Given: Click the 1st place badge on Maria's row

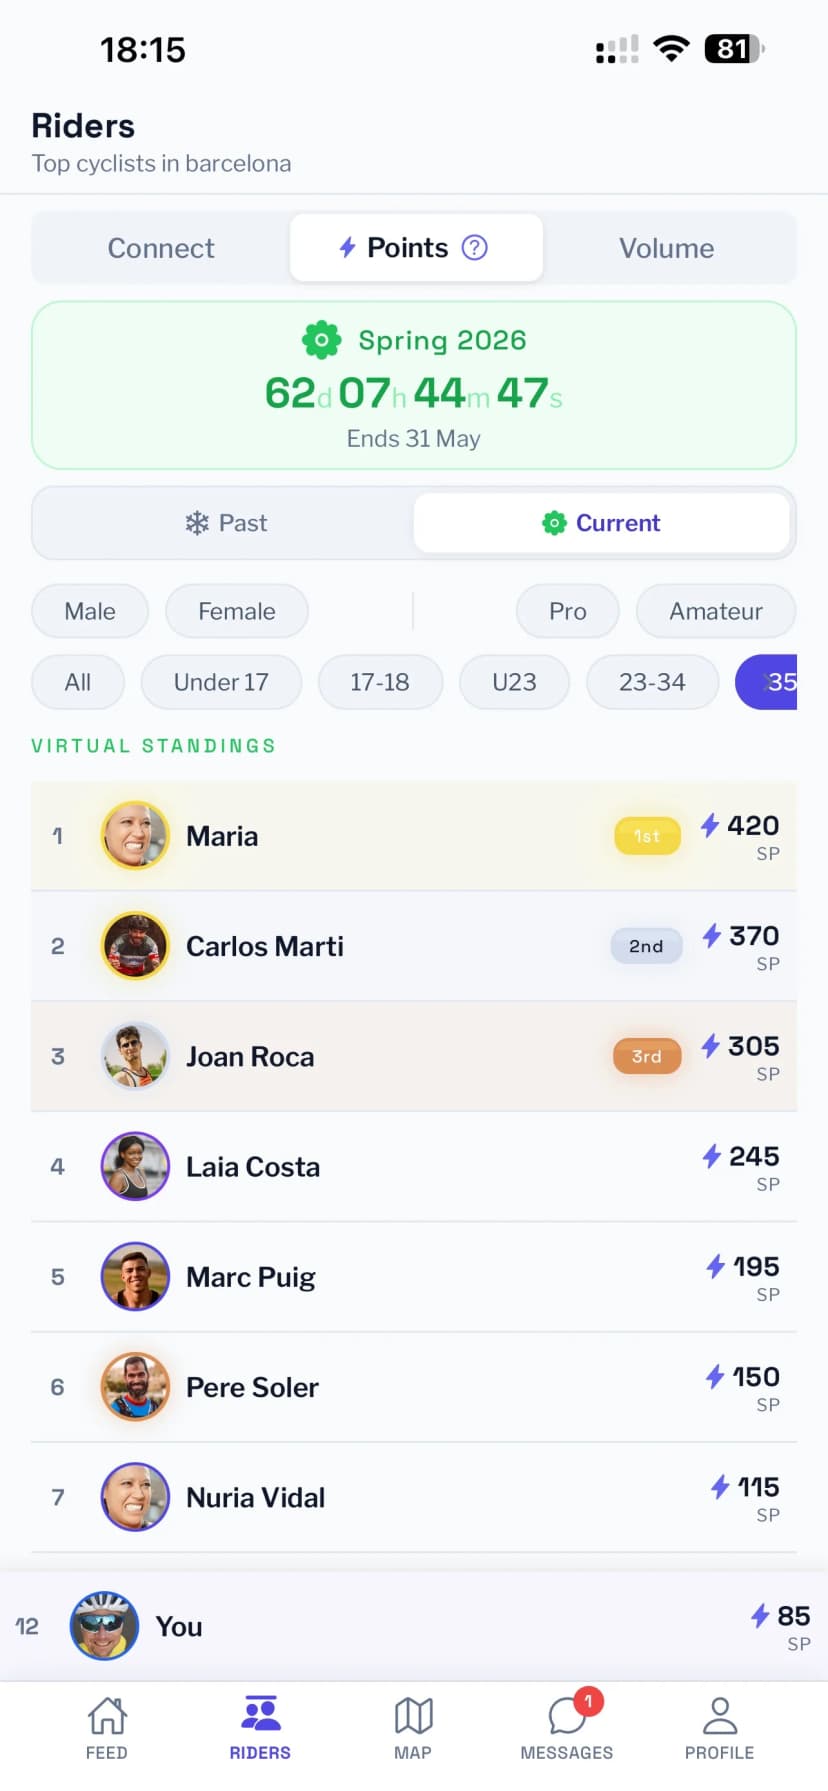Looking at the screenshot, I should (x=646, y=836).
